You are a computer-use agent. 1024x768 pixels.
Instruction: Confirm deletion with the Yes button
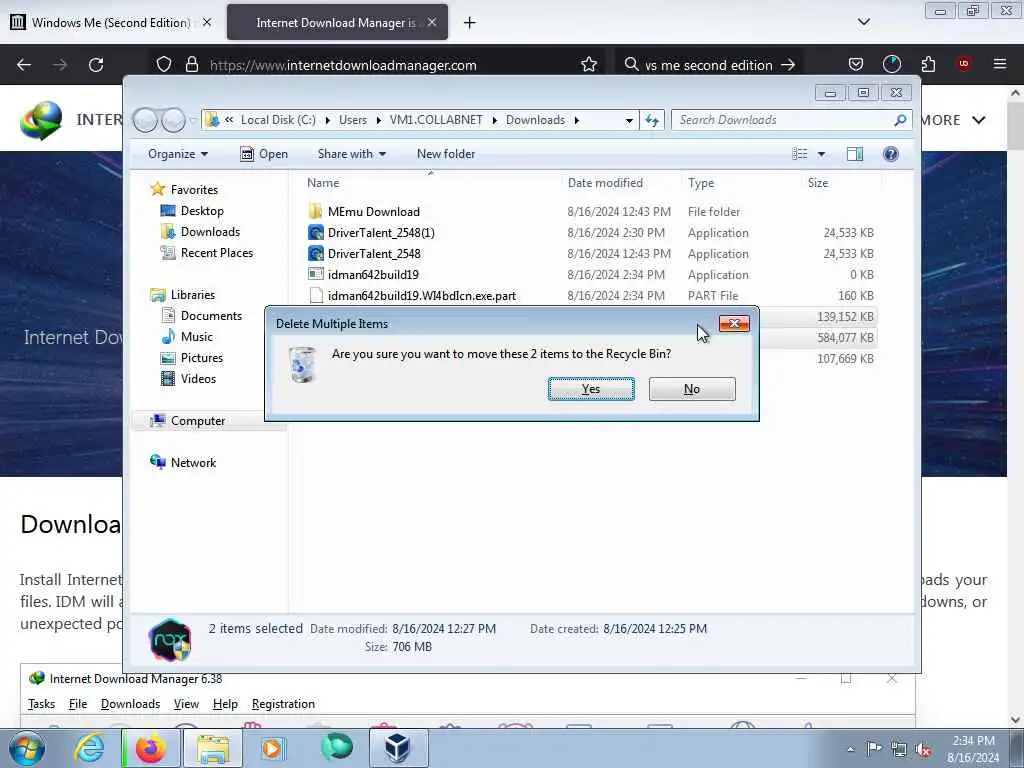(x=591, y=389)
